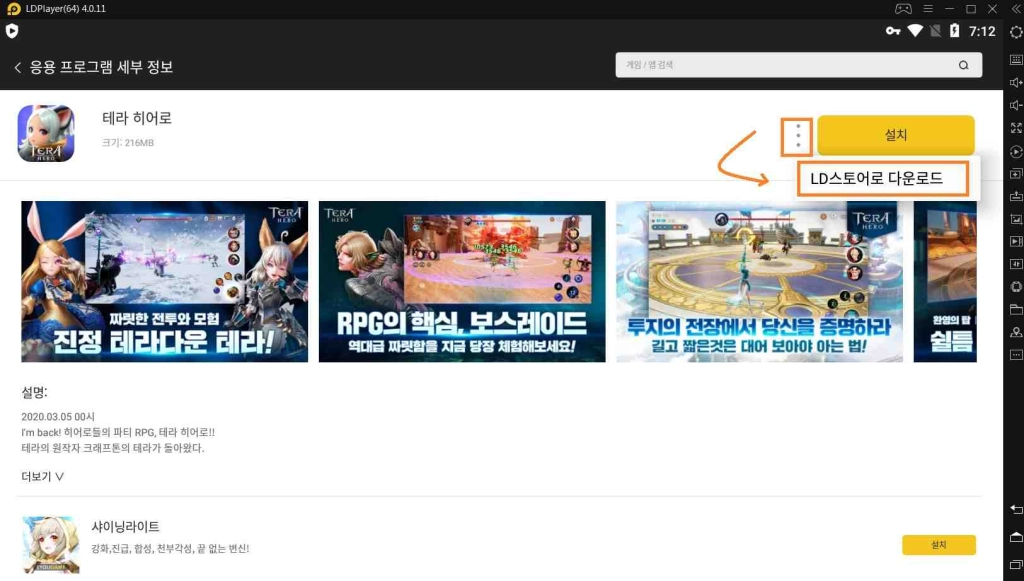
Task: Open LDPlayer settings gear icon
Action: pyautogui.click(x=1016, y=32)
